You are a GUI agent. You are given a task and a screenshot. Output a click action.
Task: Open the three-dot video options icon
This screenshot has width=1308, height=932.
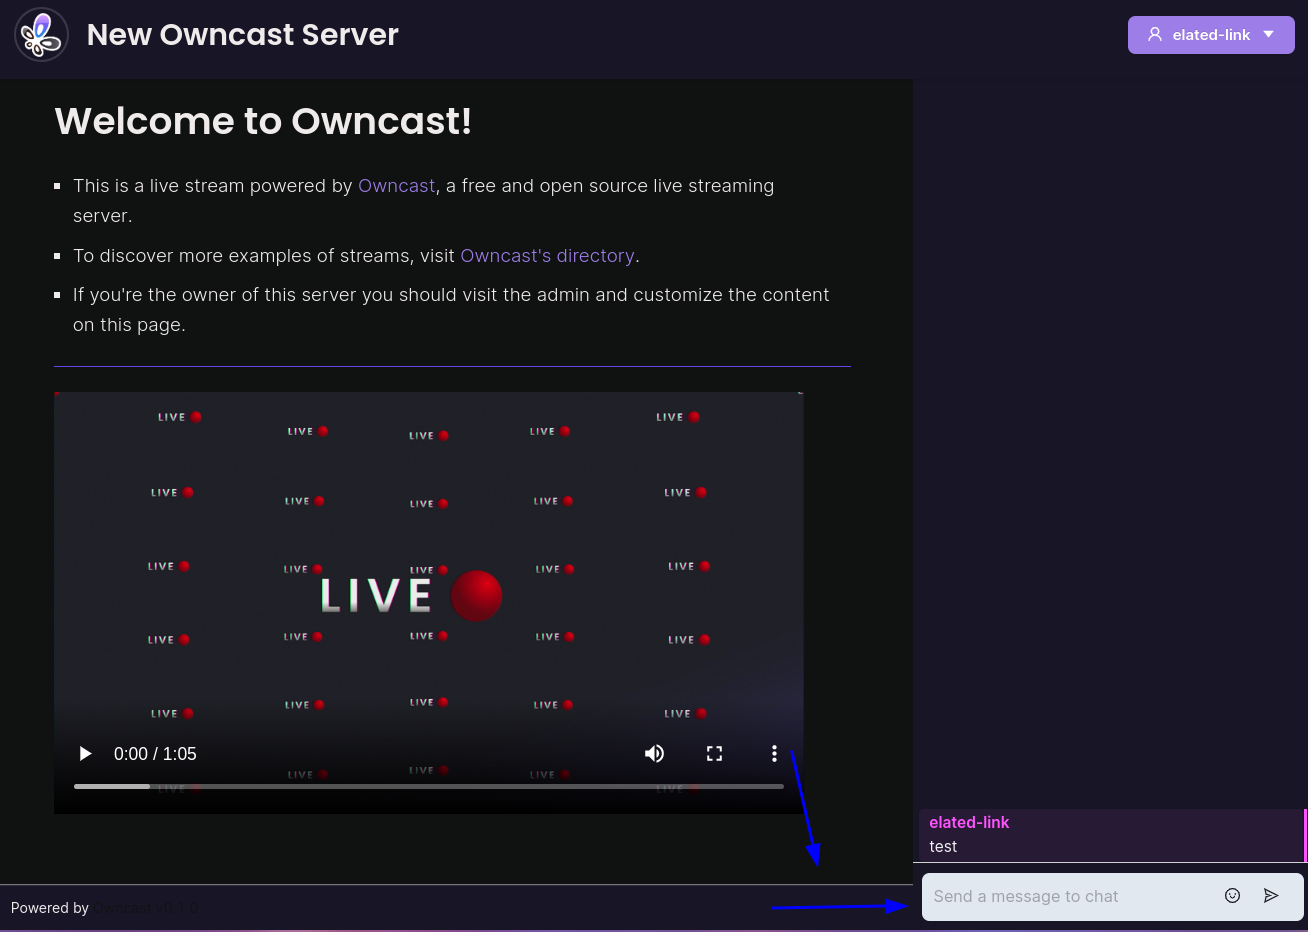point(774,753)
